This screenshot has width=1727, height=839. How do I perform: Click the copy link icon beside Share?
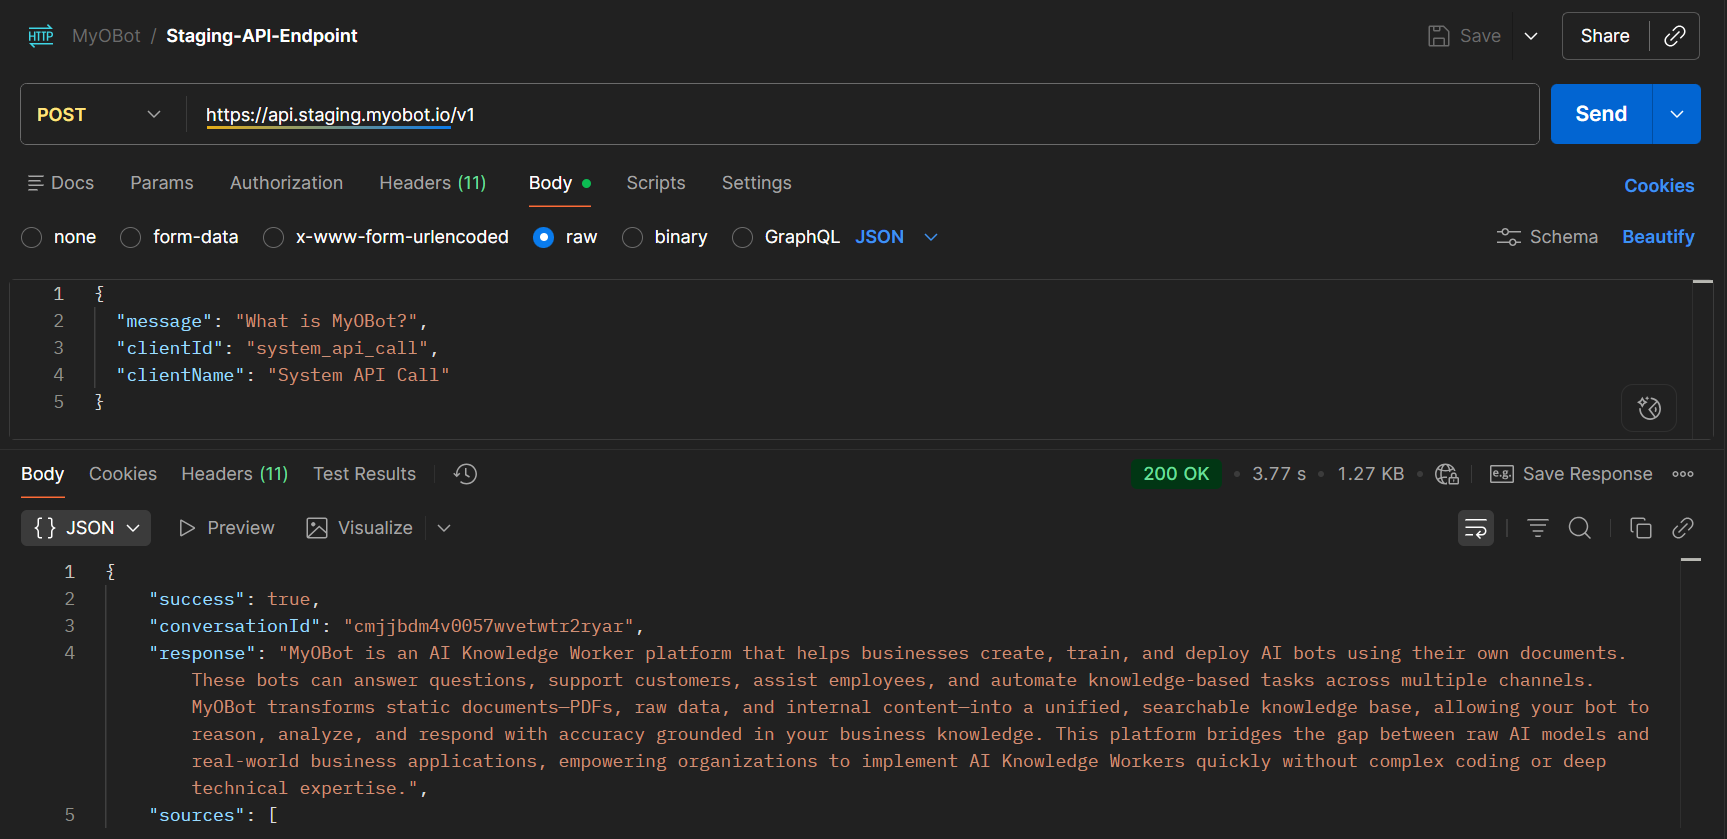click(1674, 36)
